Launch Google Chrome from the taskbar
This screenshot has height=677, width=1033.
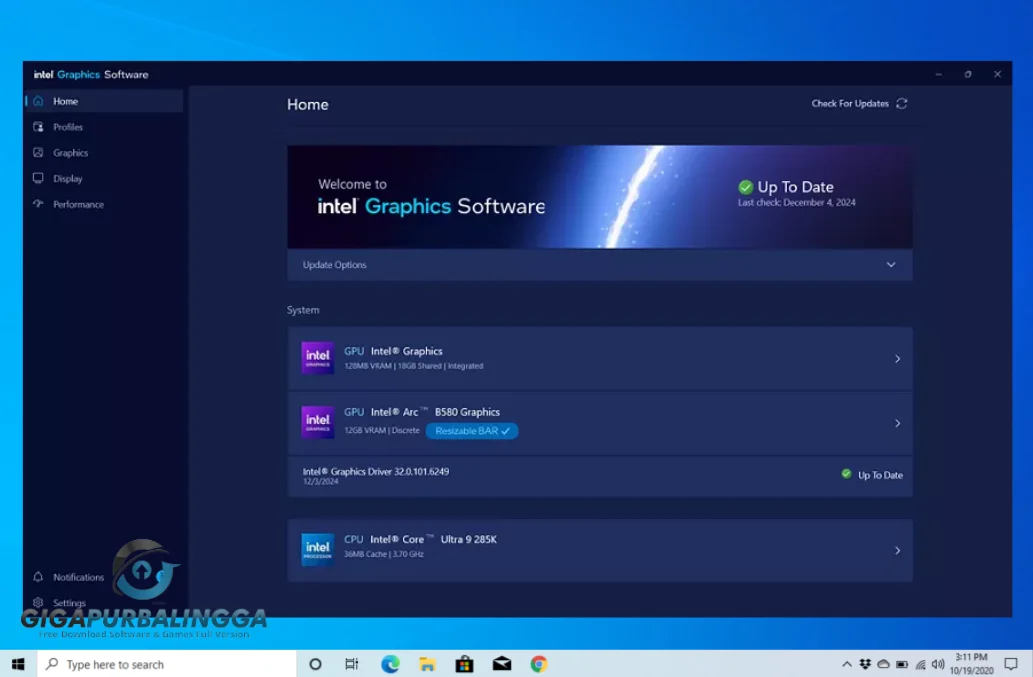(539, 664)
